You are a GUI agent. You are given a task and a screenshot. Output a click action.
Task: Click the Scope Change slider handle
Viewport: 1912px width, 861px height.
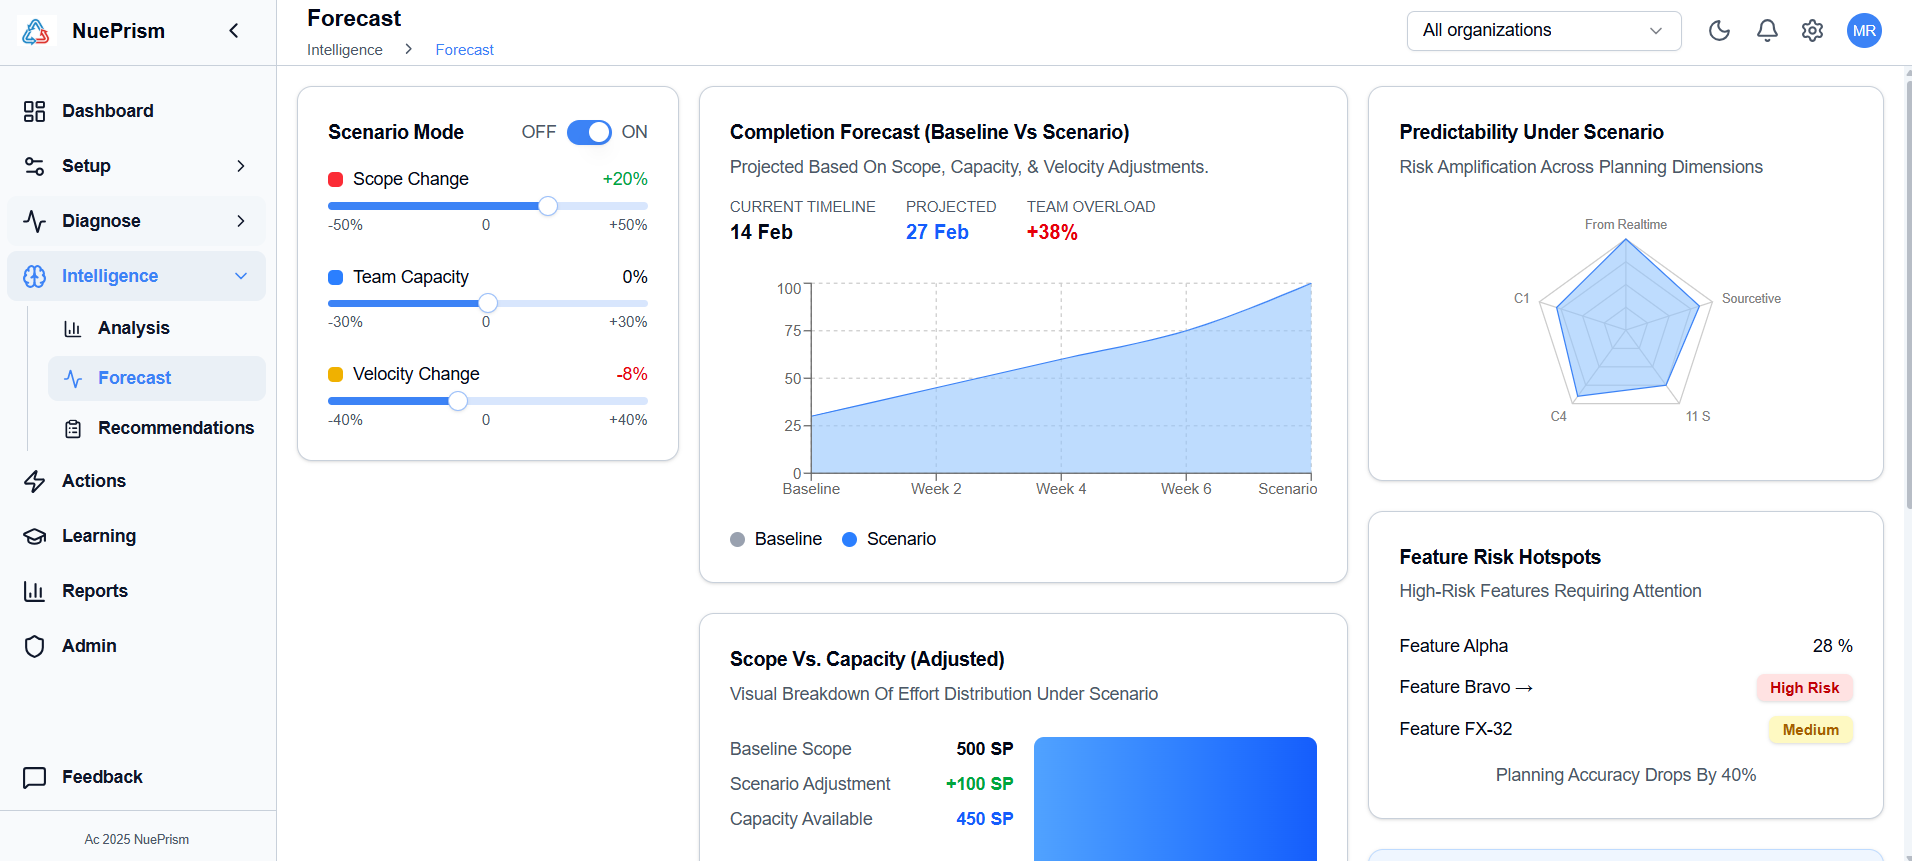click(548, 206)
